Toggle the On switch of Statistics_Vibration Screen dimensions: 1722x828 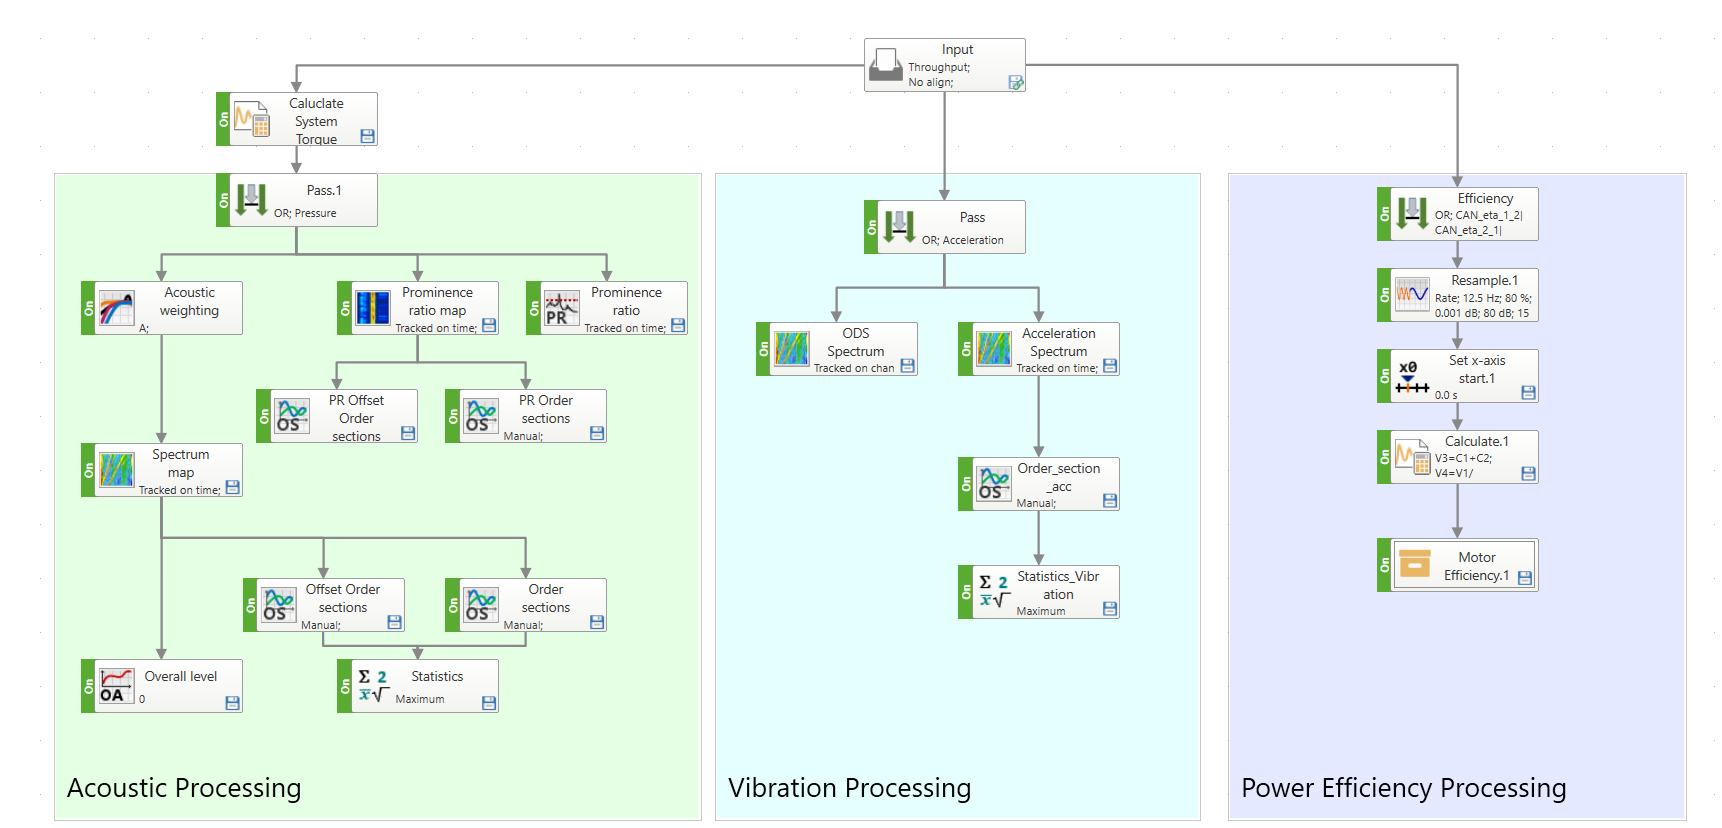[966, 592]
